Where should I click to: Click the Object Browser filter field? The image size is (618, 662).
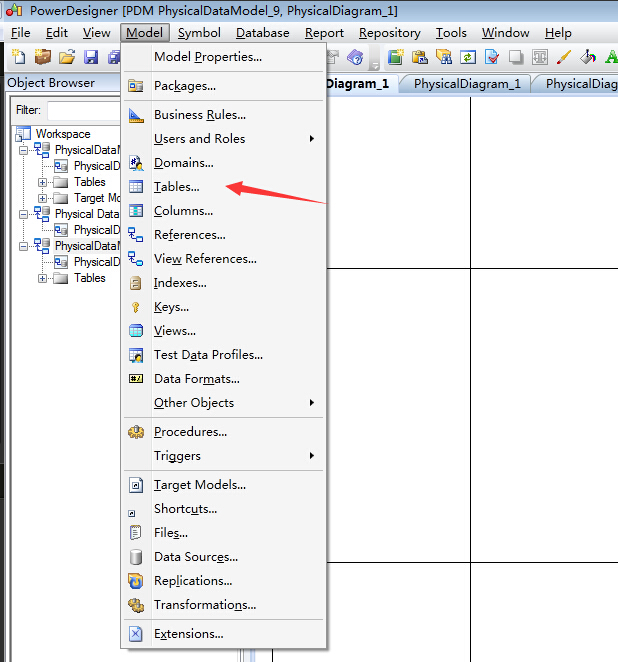(x=84, y=111)
